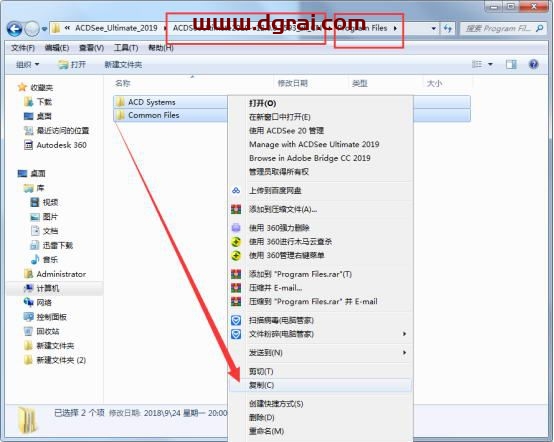Choose Manage with ACDSee Ultimate 2019
554x442 pixels.
(314, 145)
